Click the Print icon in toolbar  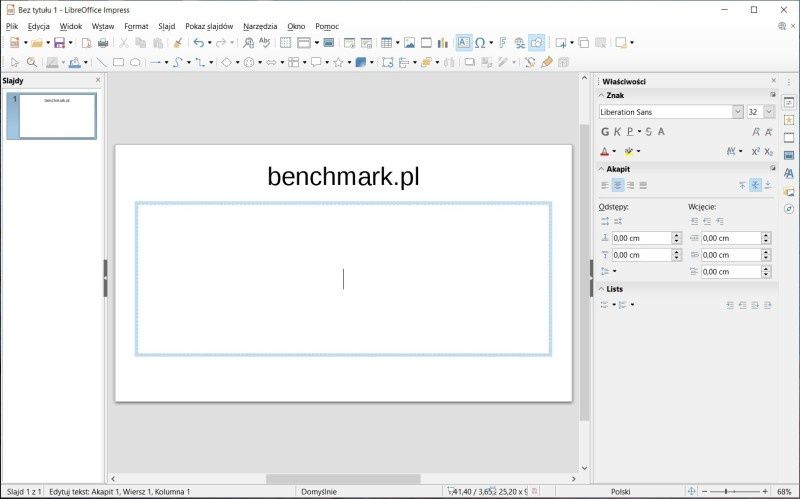[x=103, y=43]
